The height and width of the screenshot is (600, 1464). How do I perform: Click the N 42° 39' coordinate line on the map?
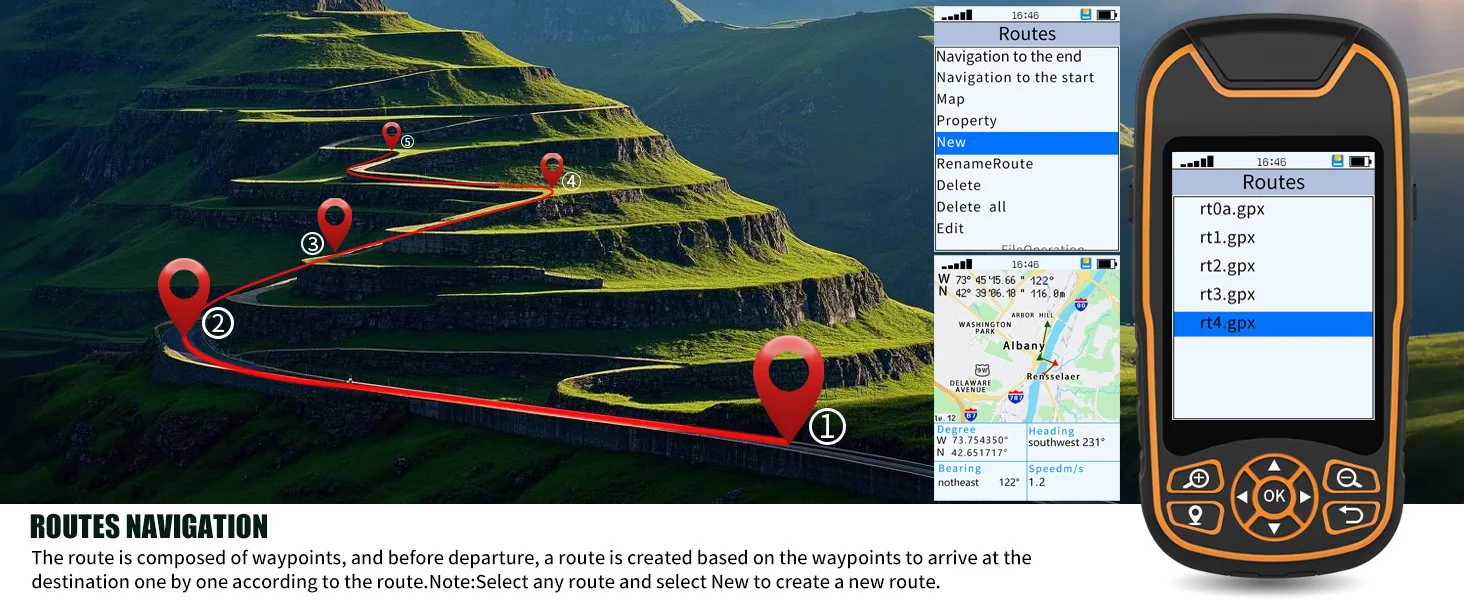pos(1003,293)
